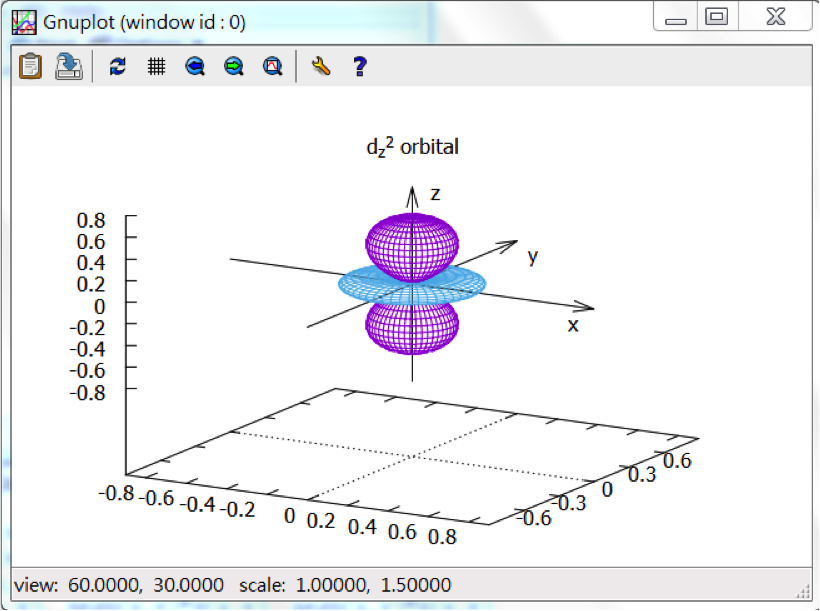Image resolution: width=820 pixels, height=611 pixels.
Task: Apply the previous zoom settings
Action: click(x=195, y=67)
